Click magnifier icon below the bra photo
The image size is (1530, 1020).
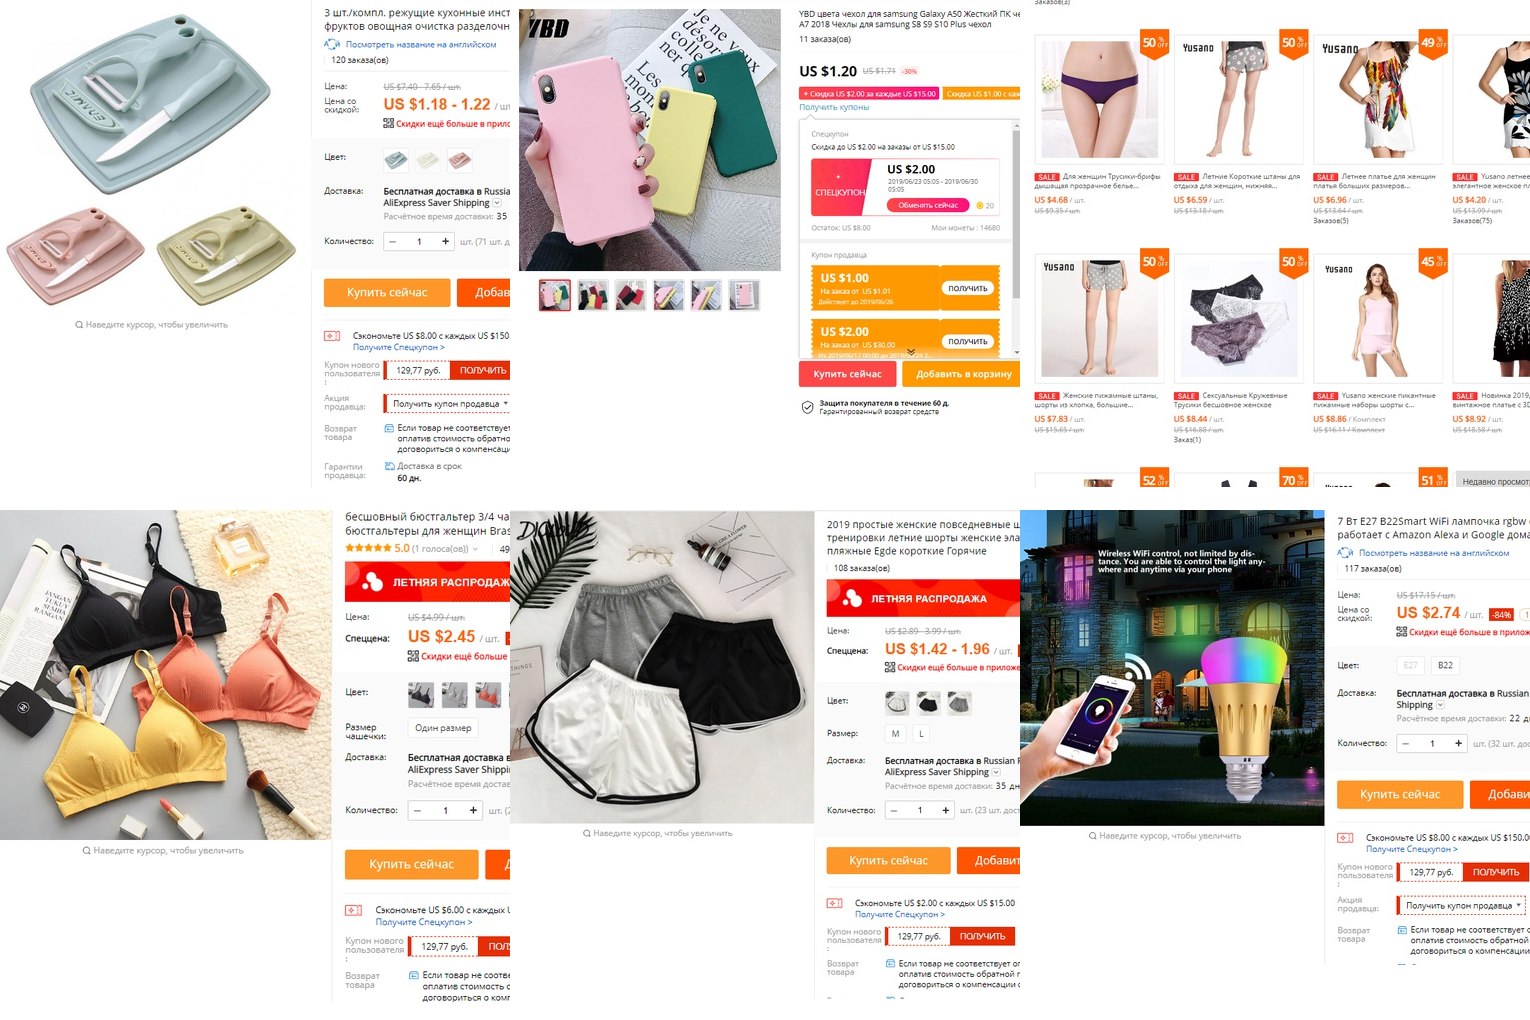pos(87,851)
